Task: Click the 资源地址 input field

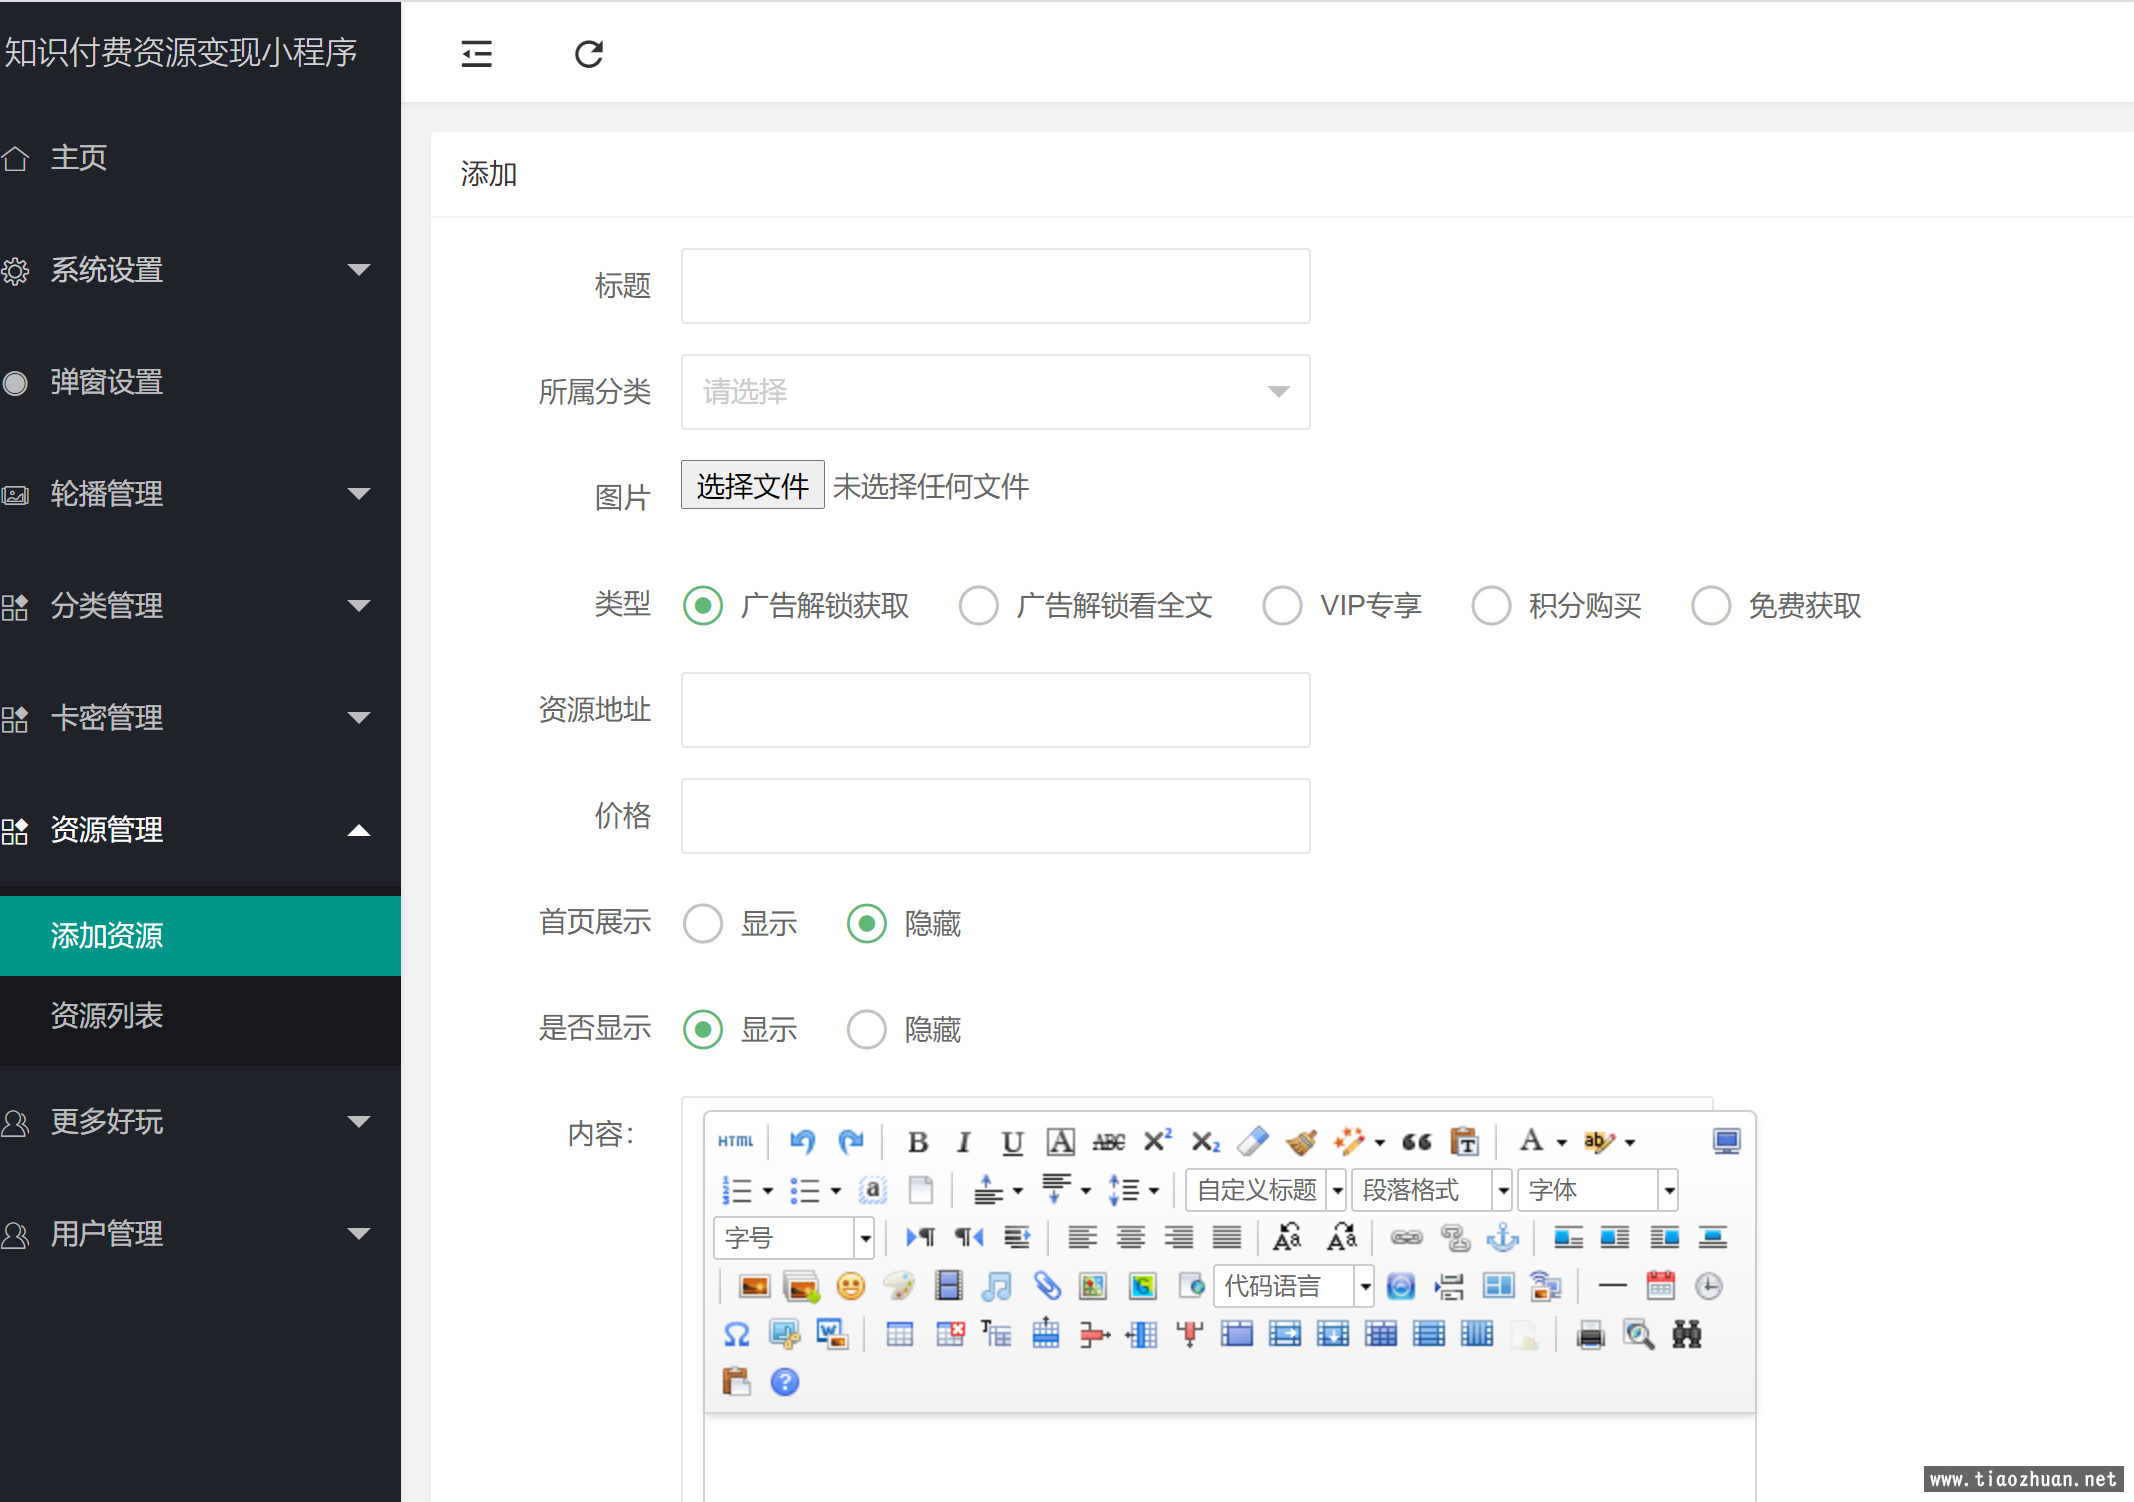Action: click(996, 710)
